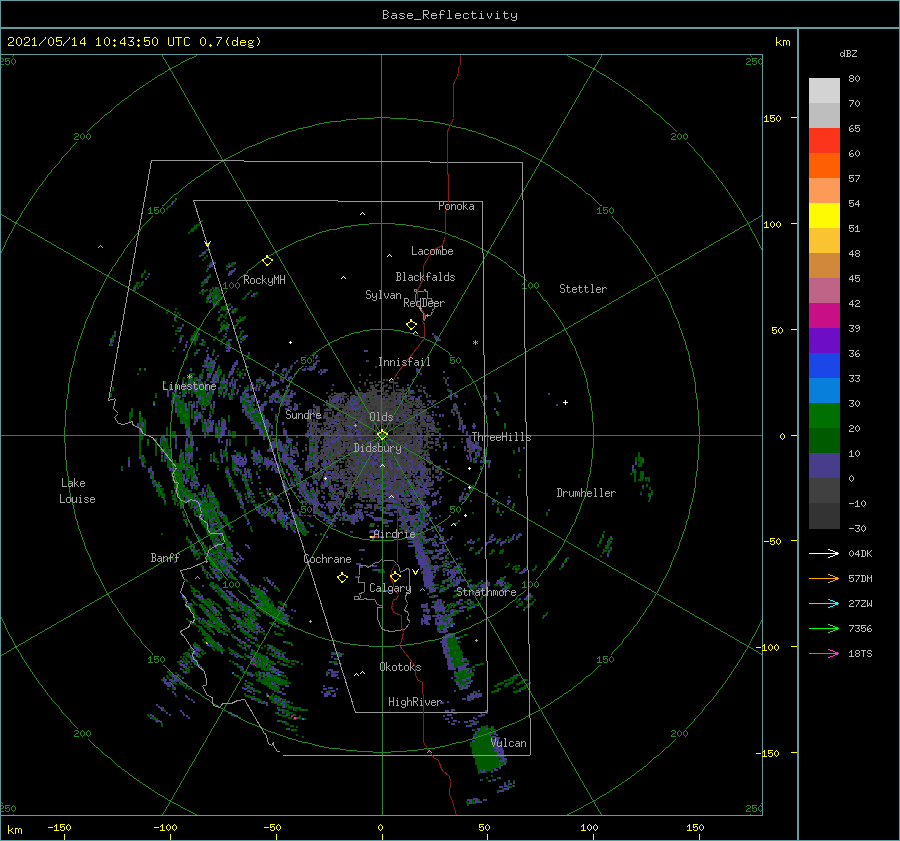The height and width of the screenshot is (841, 900).
Task: Select the light gray 80-70 dBZ swatch
Action: coord(824,91)
